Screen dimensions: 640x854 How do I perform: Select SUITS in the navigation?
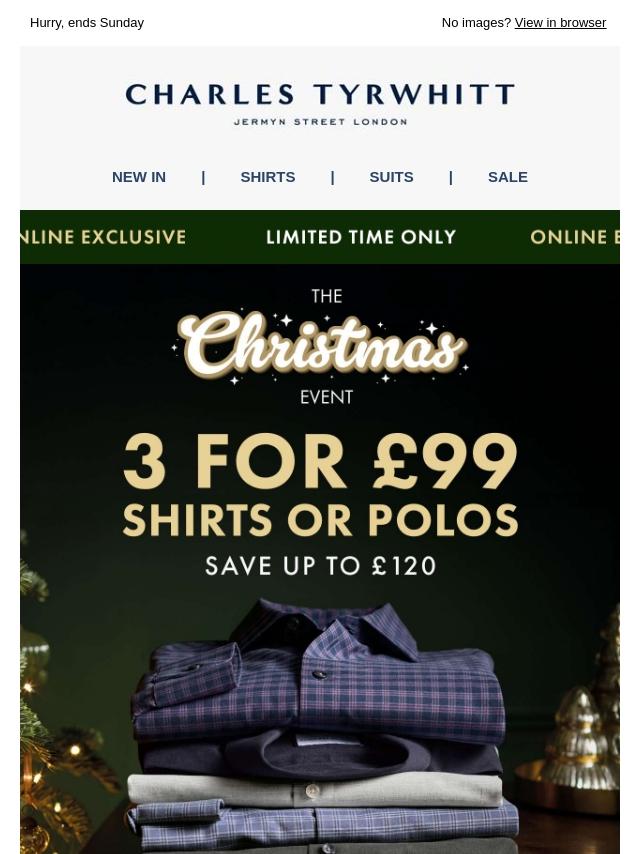[391, 177]
